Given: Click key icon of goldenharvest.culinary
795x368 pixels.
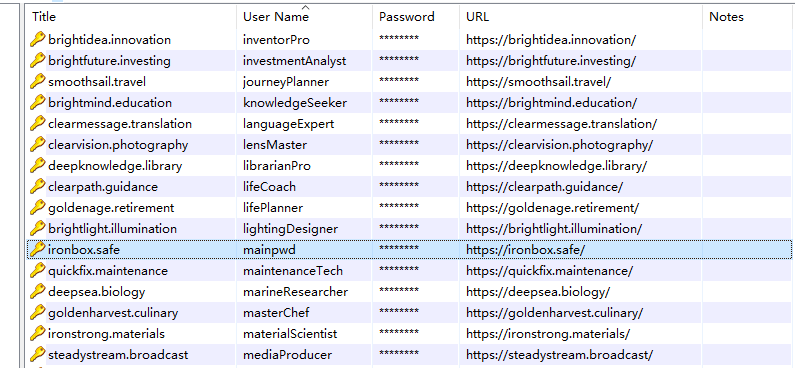Looking at the screenshot, I should (38, 313).
